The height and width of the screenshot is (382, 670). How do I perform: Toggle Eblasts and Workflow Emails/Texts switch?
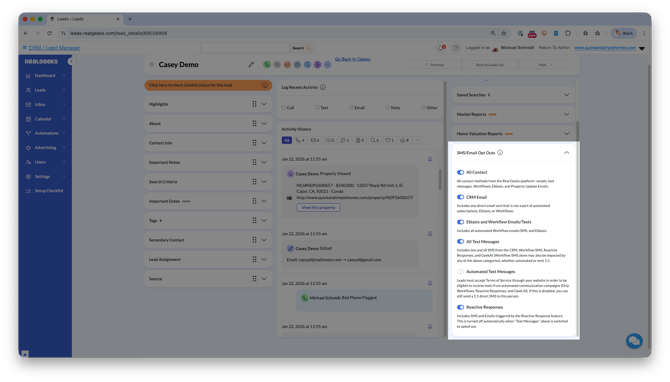pos(460,222)
